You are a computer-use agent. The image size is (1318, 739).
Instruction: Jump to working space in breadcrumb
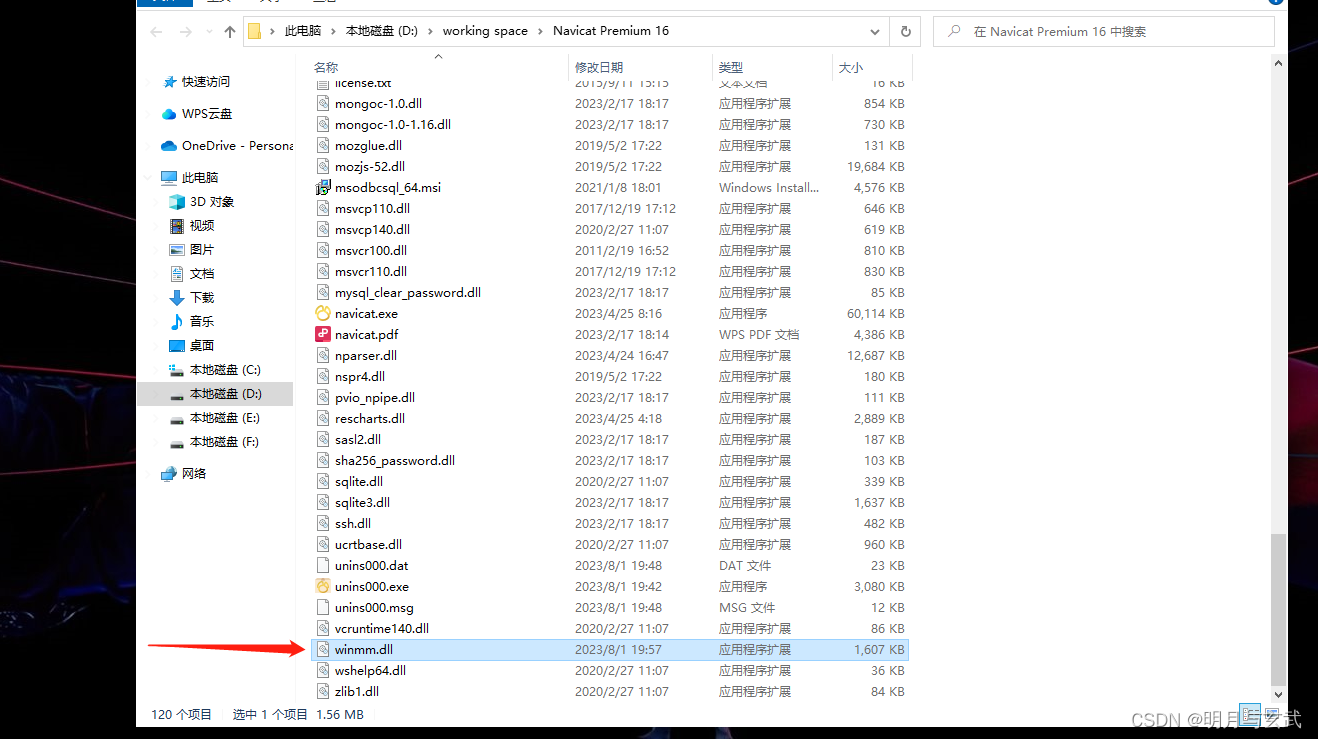pyautogui.click(x=485, y=31)
